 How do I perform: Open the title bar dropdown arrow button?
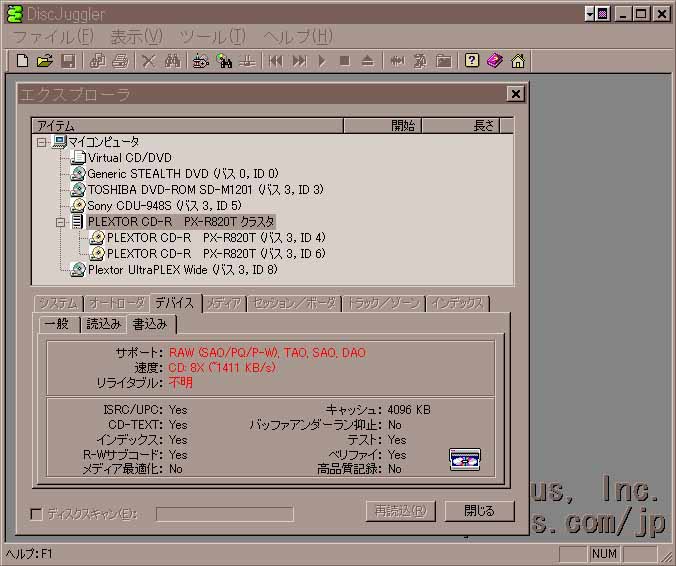pos(589,14)
